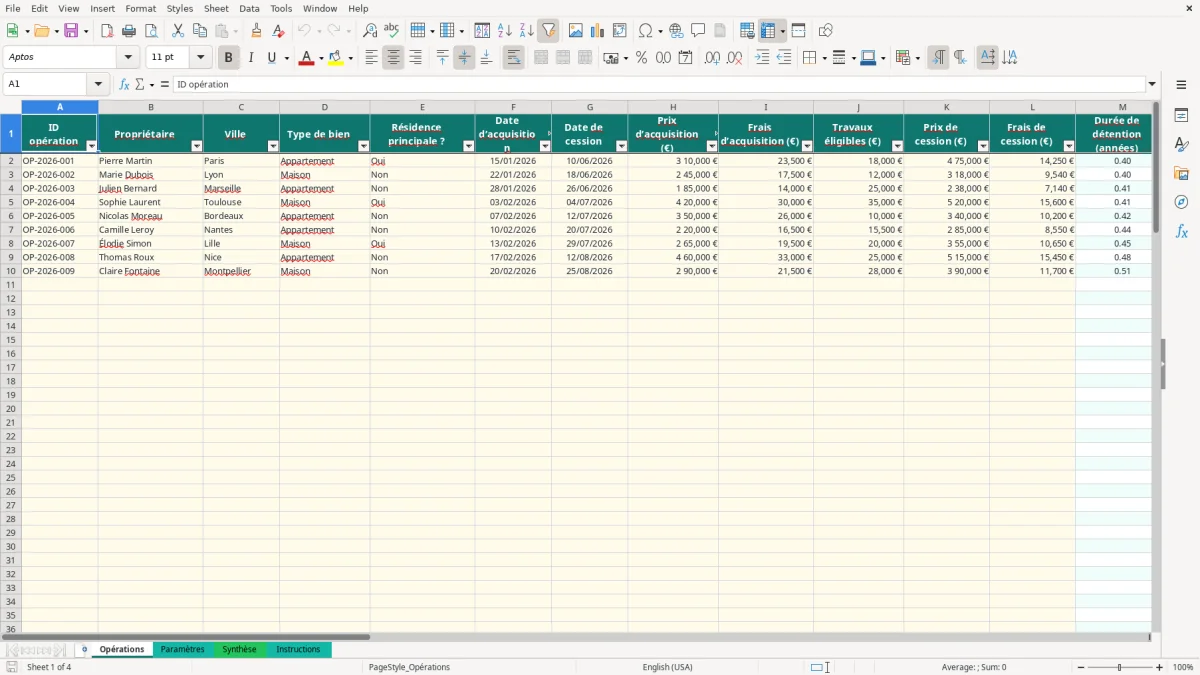The width and height of the screenshot is (1200, 675).
Task: Open the Data menu
Action: click(249, 8)
